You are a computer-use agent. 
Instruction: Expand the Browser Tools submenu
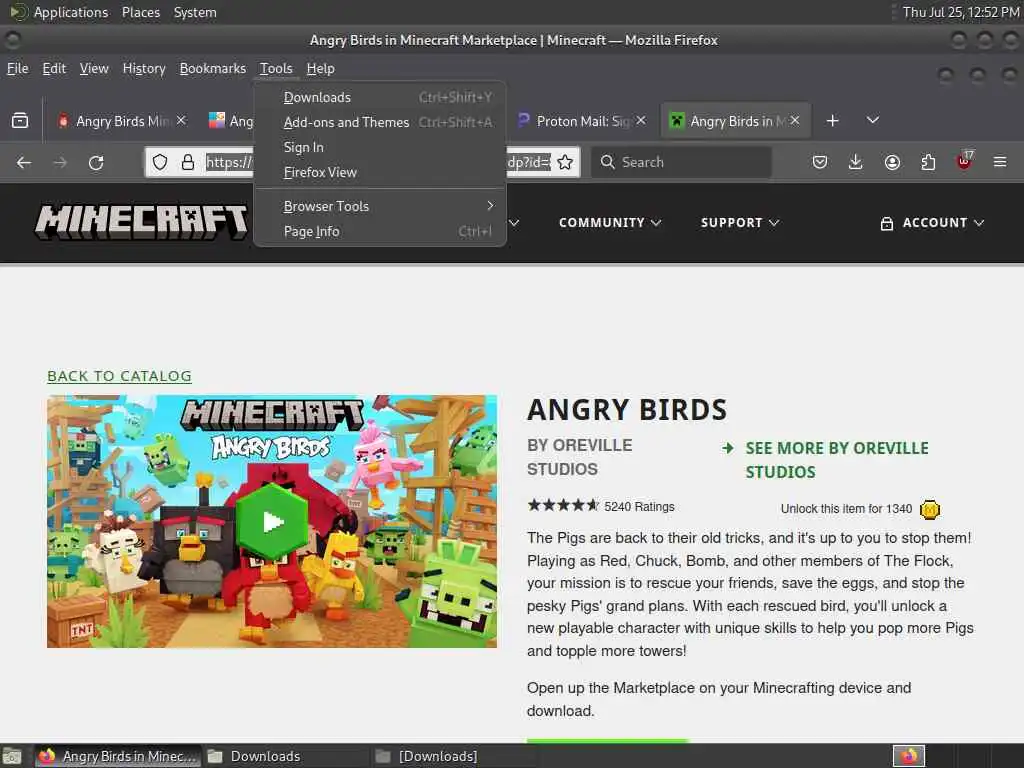tap(379, 206)
